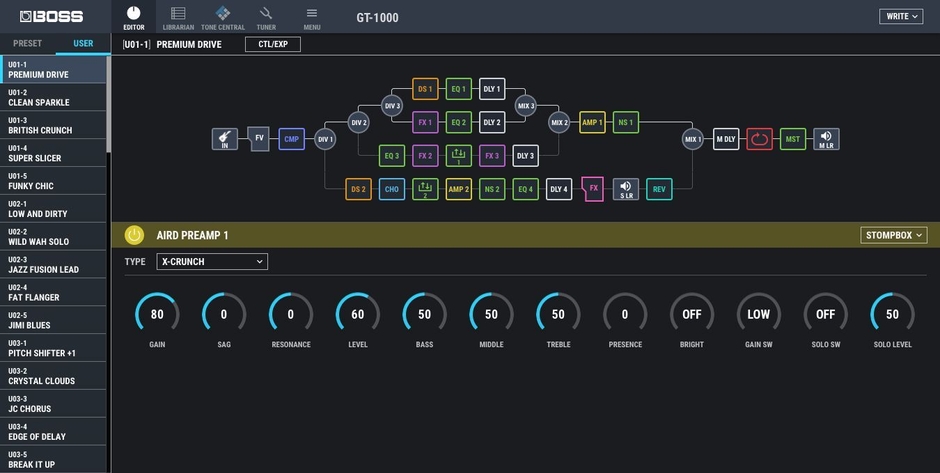The height and width of the screenshot is (473, 940).
Task: Open the Librarian view
Action: (x=178, y=17)
